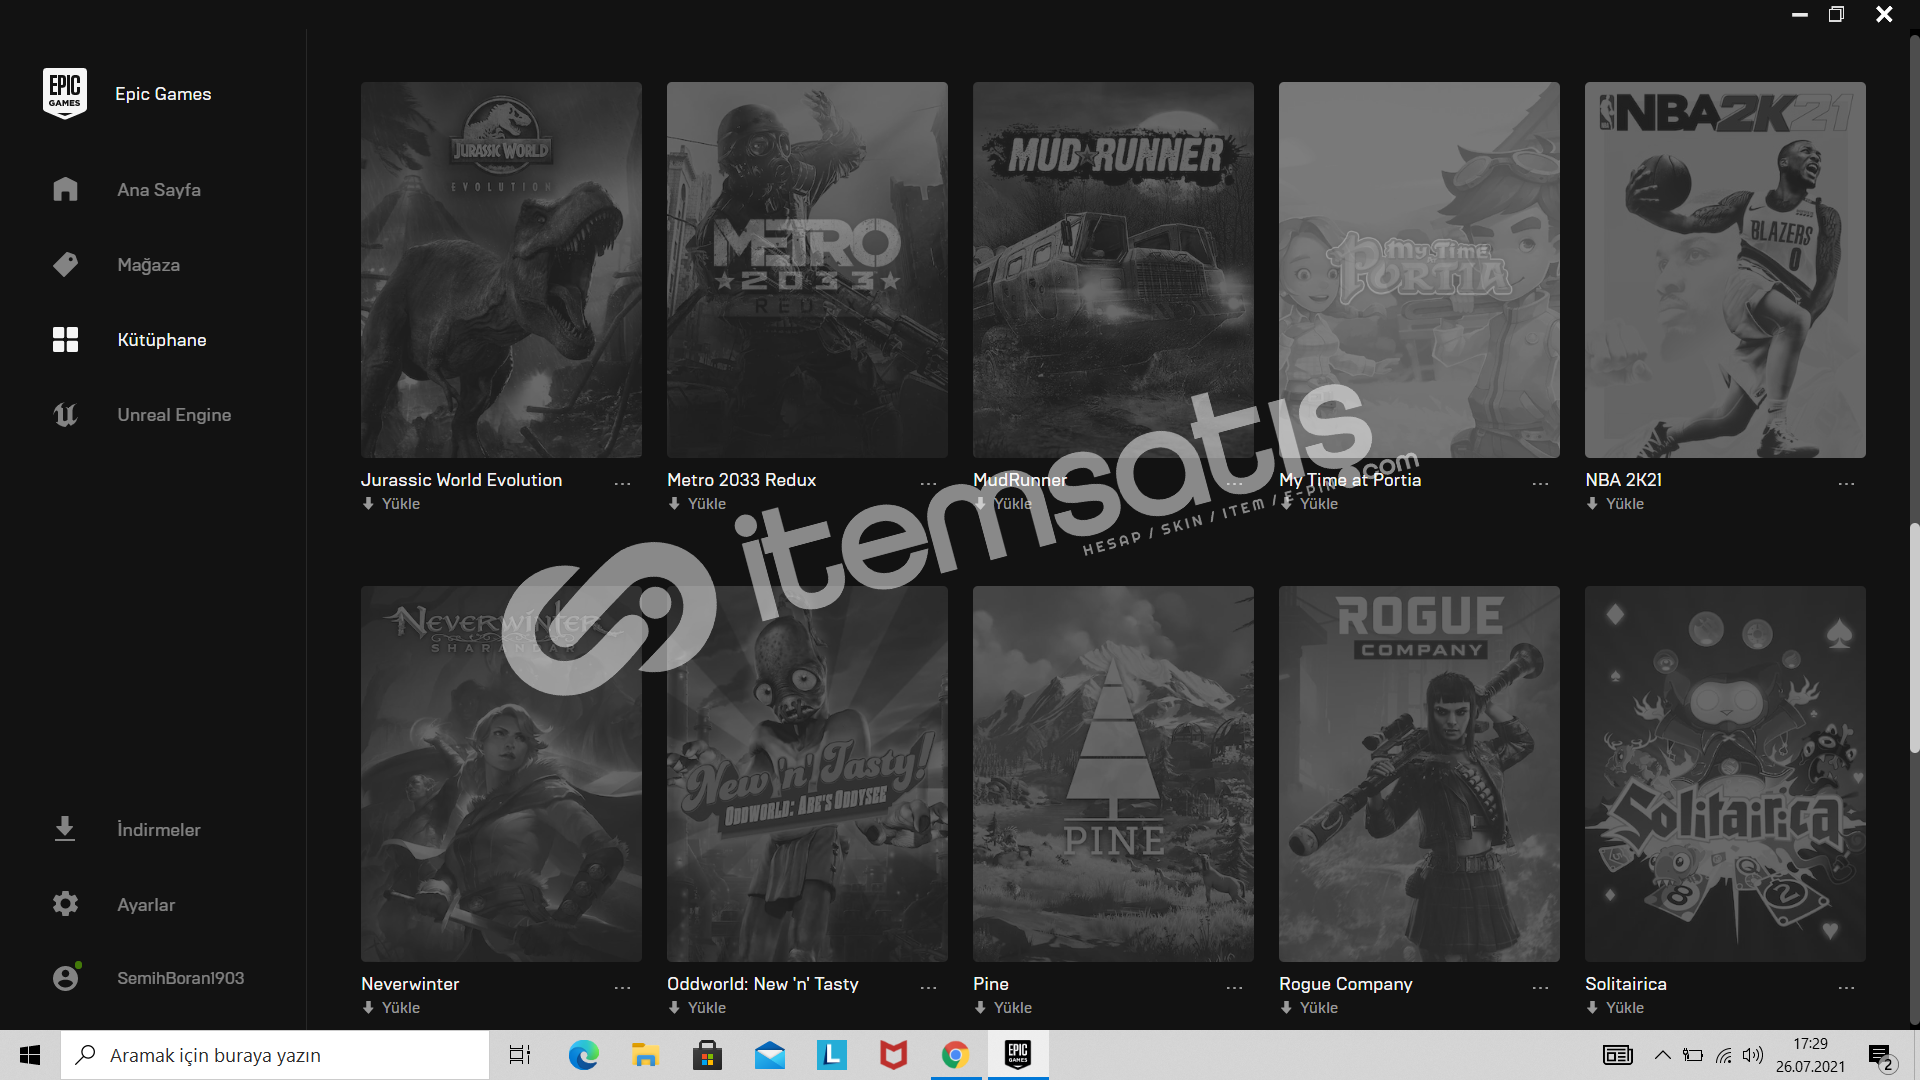The height and width of the screenshot is (1080, 1920).
Task: Click Yükle under Jurassic World Evolution
Action: click(x=391, y=504)
